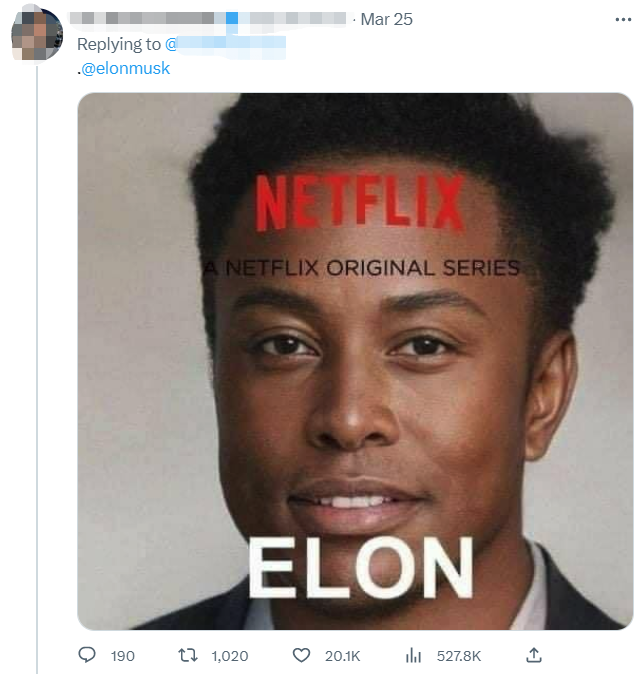Open the @elonmusk mention link

pyautogui.click(x=128, y=69)
